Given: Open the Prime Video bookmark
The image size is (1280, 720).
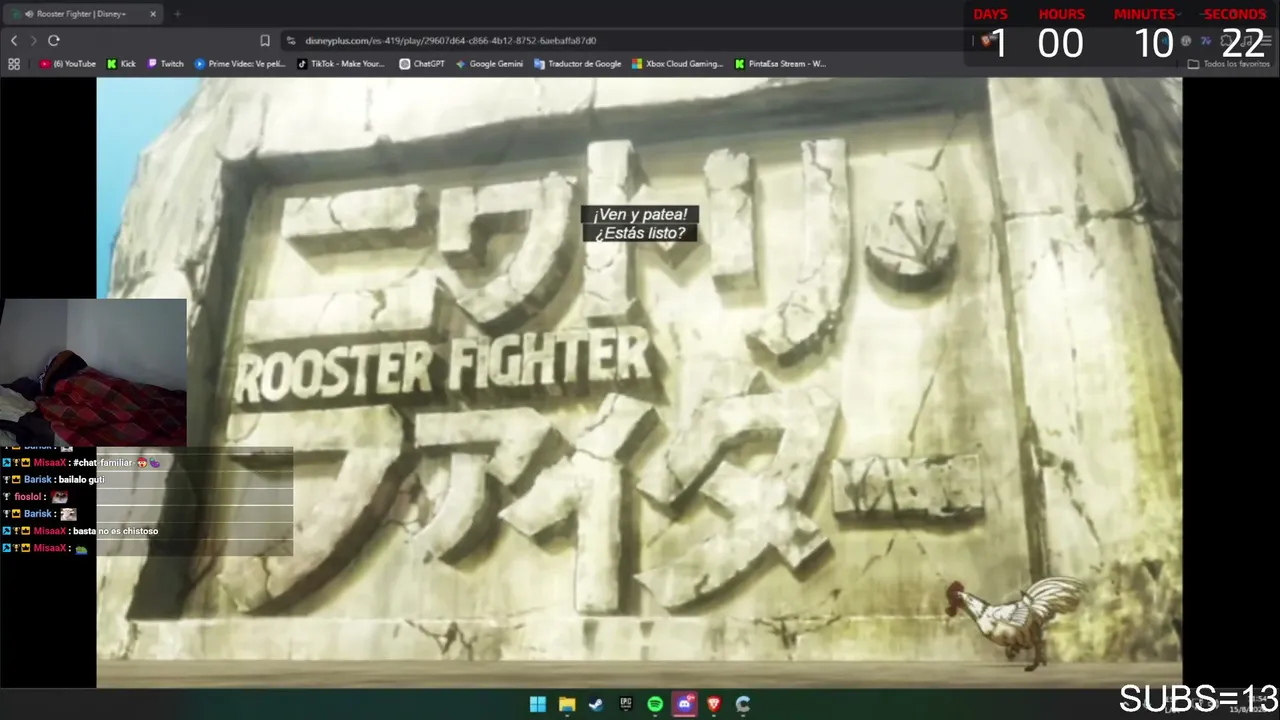Looking at the screenshot, I should (240, 64).
